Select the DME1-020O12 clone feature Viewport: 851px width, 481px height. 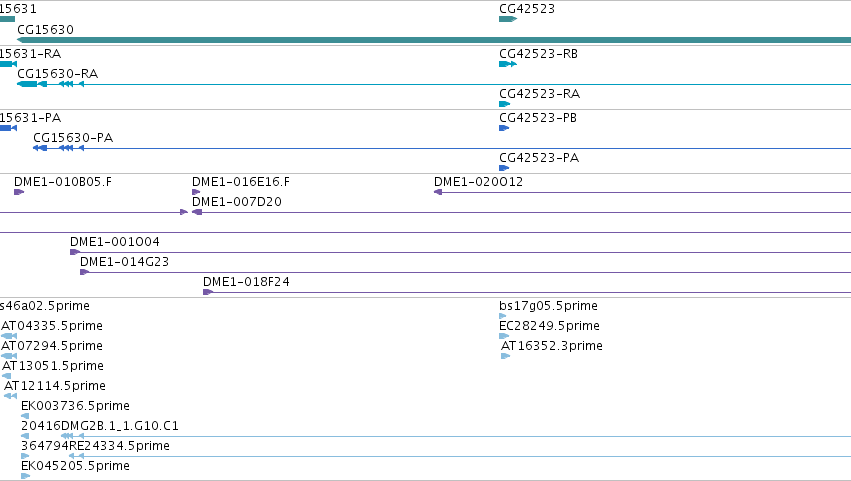[643, 192]
